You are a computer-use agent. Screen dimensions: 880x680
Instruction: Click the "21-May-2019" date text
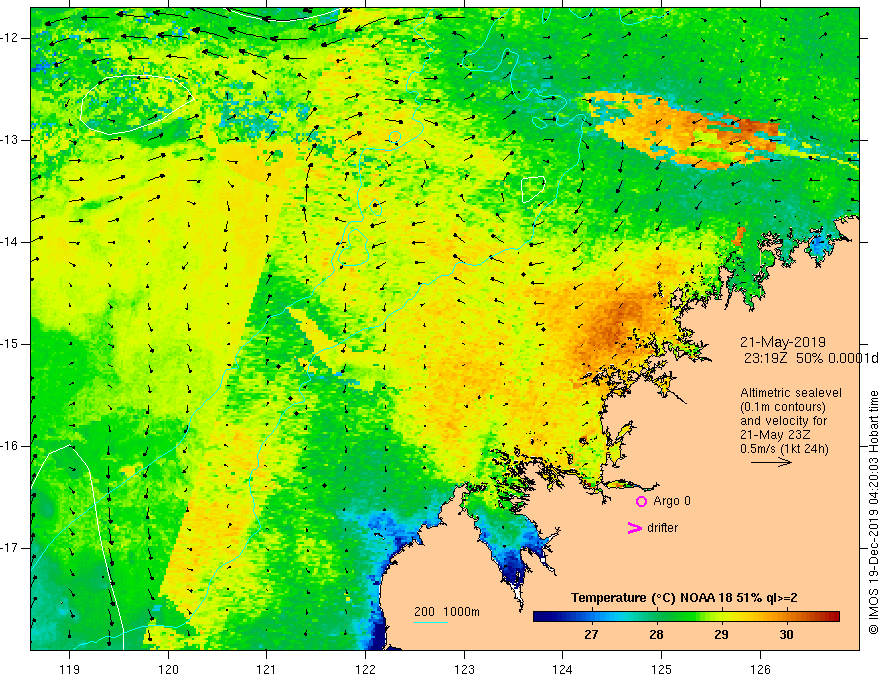click(x=783, y=342)
